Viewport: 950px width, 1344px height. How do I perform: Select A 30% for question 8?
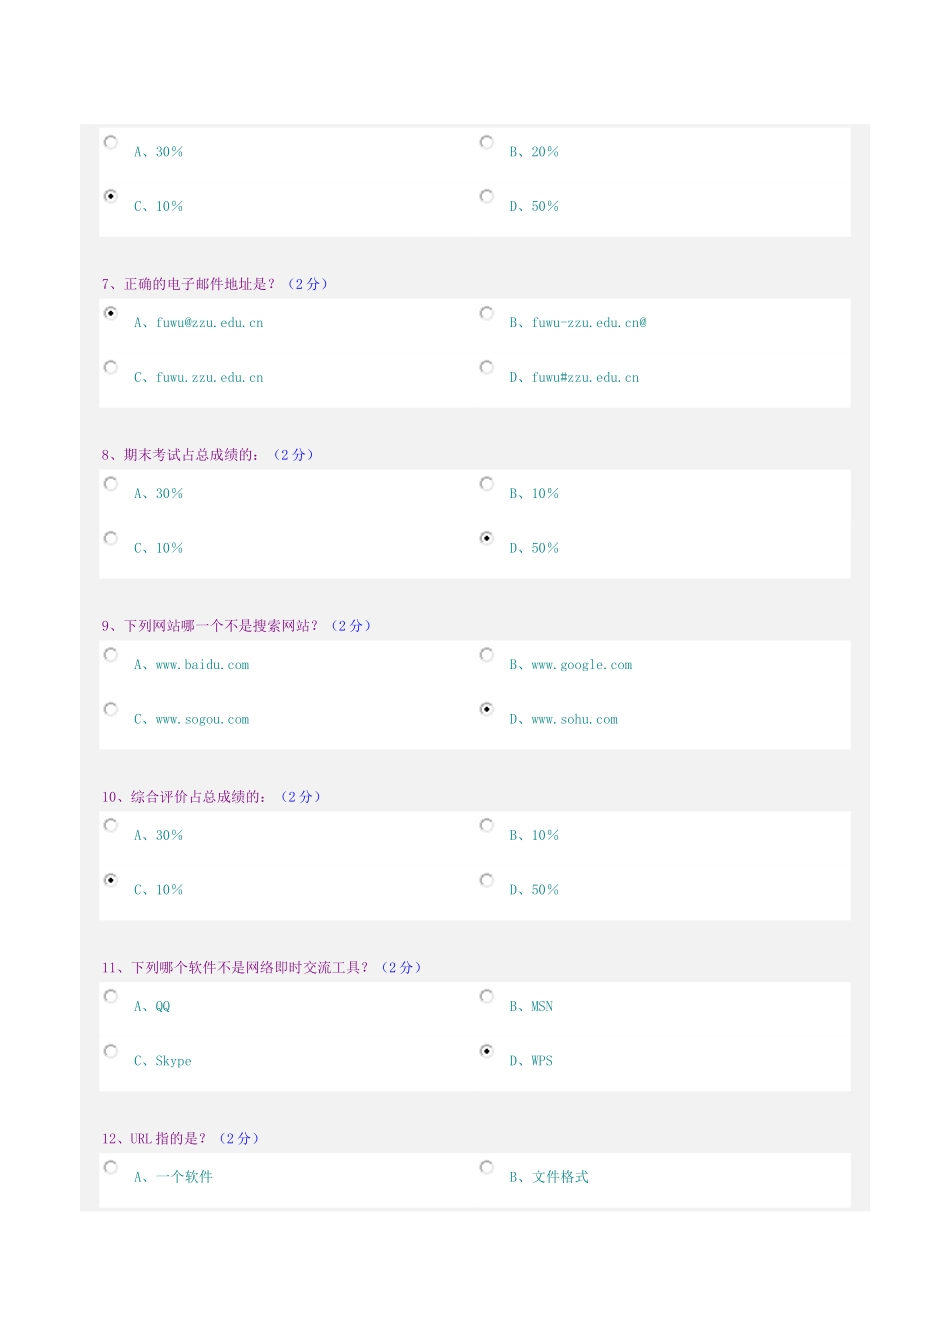pyautogui.click(x=111, y=484)
